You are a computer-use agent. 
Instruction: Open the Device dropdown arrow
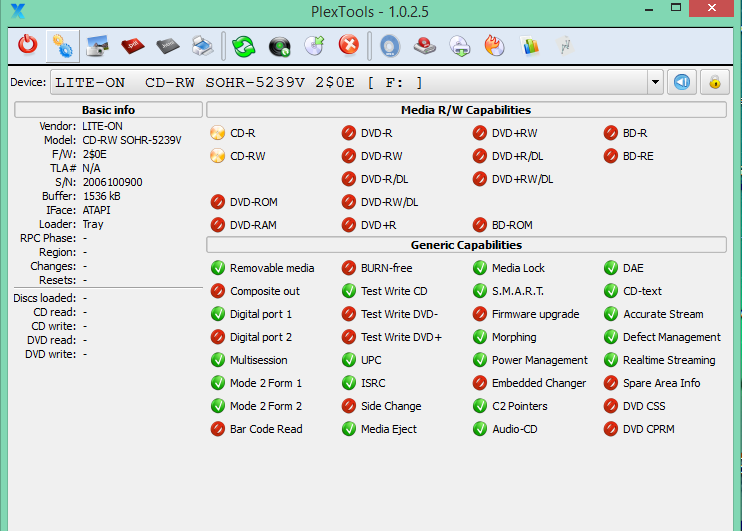click(x=655, y=82)
